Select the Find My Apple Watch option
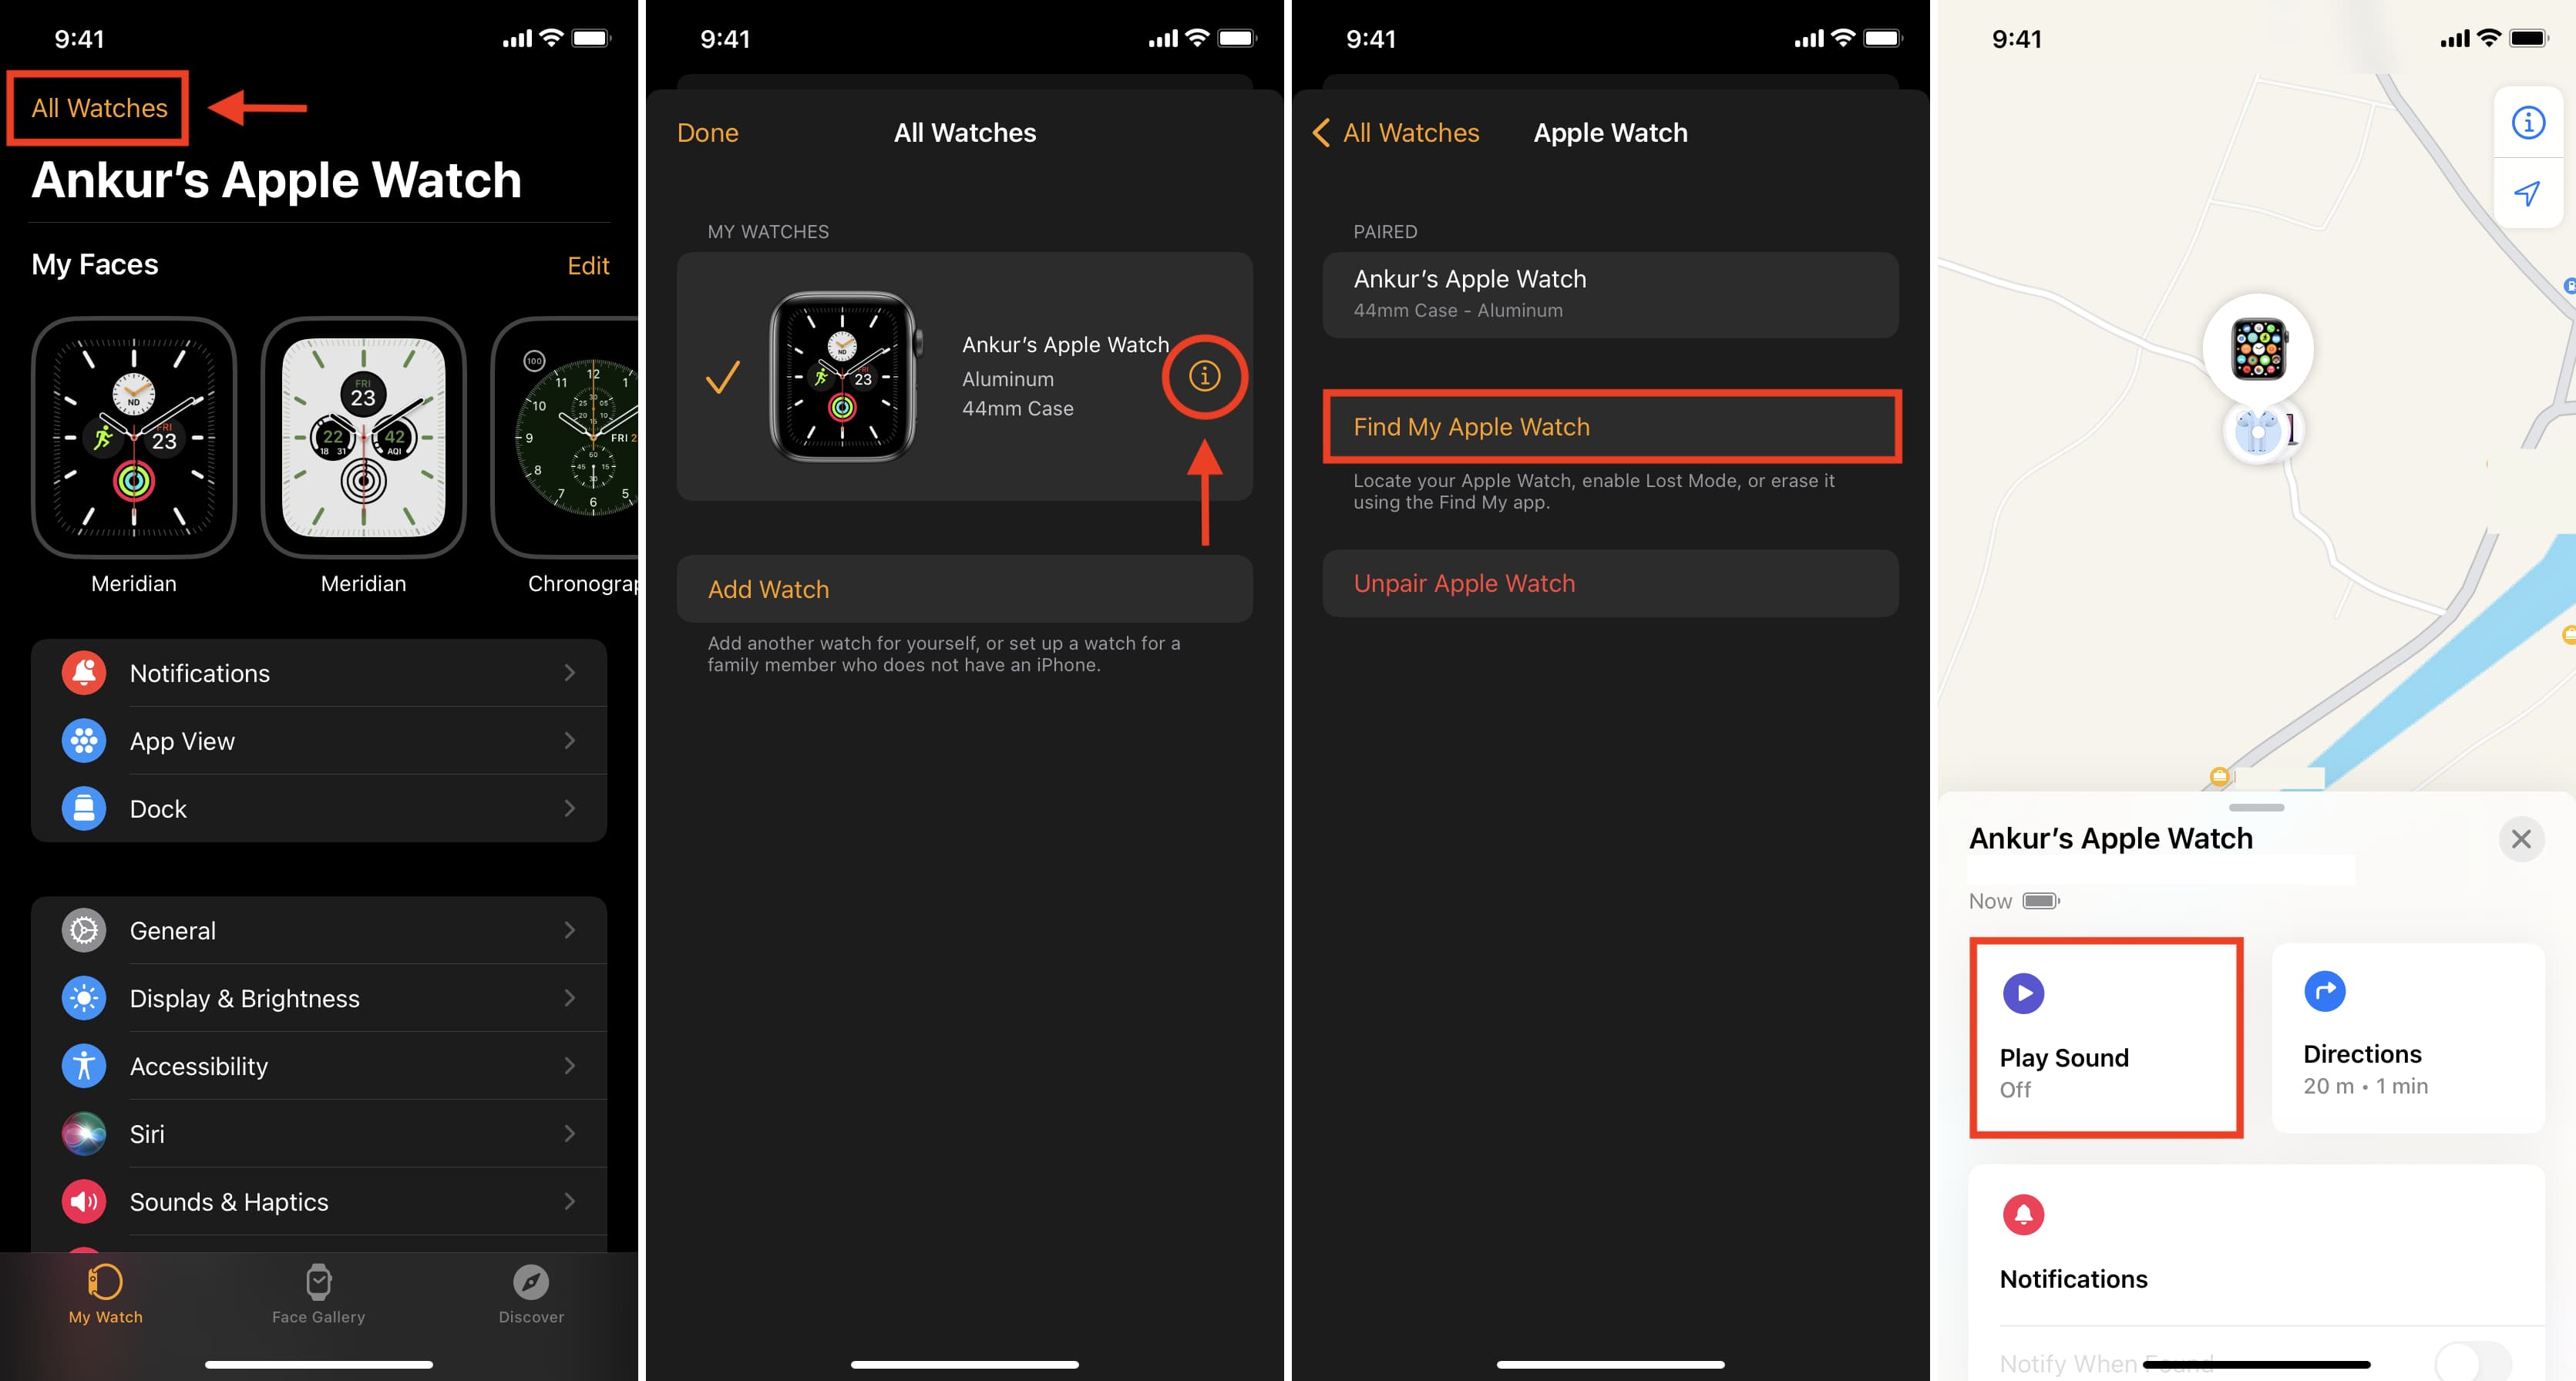Screen dimensions: 2576x1381 (1610, 425)
